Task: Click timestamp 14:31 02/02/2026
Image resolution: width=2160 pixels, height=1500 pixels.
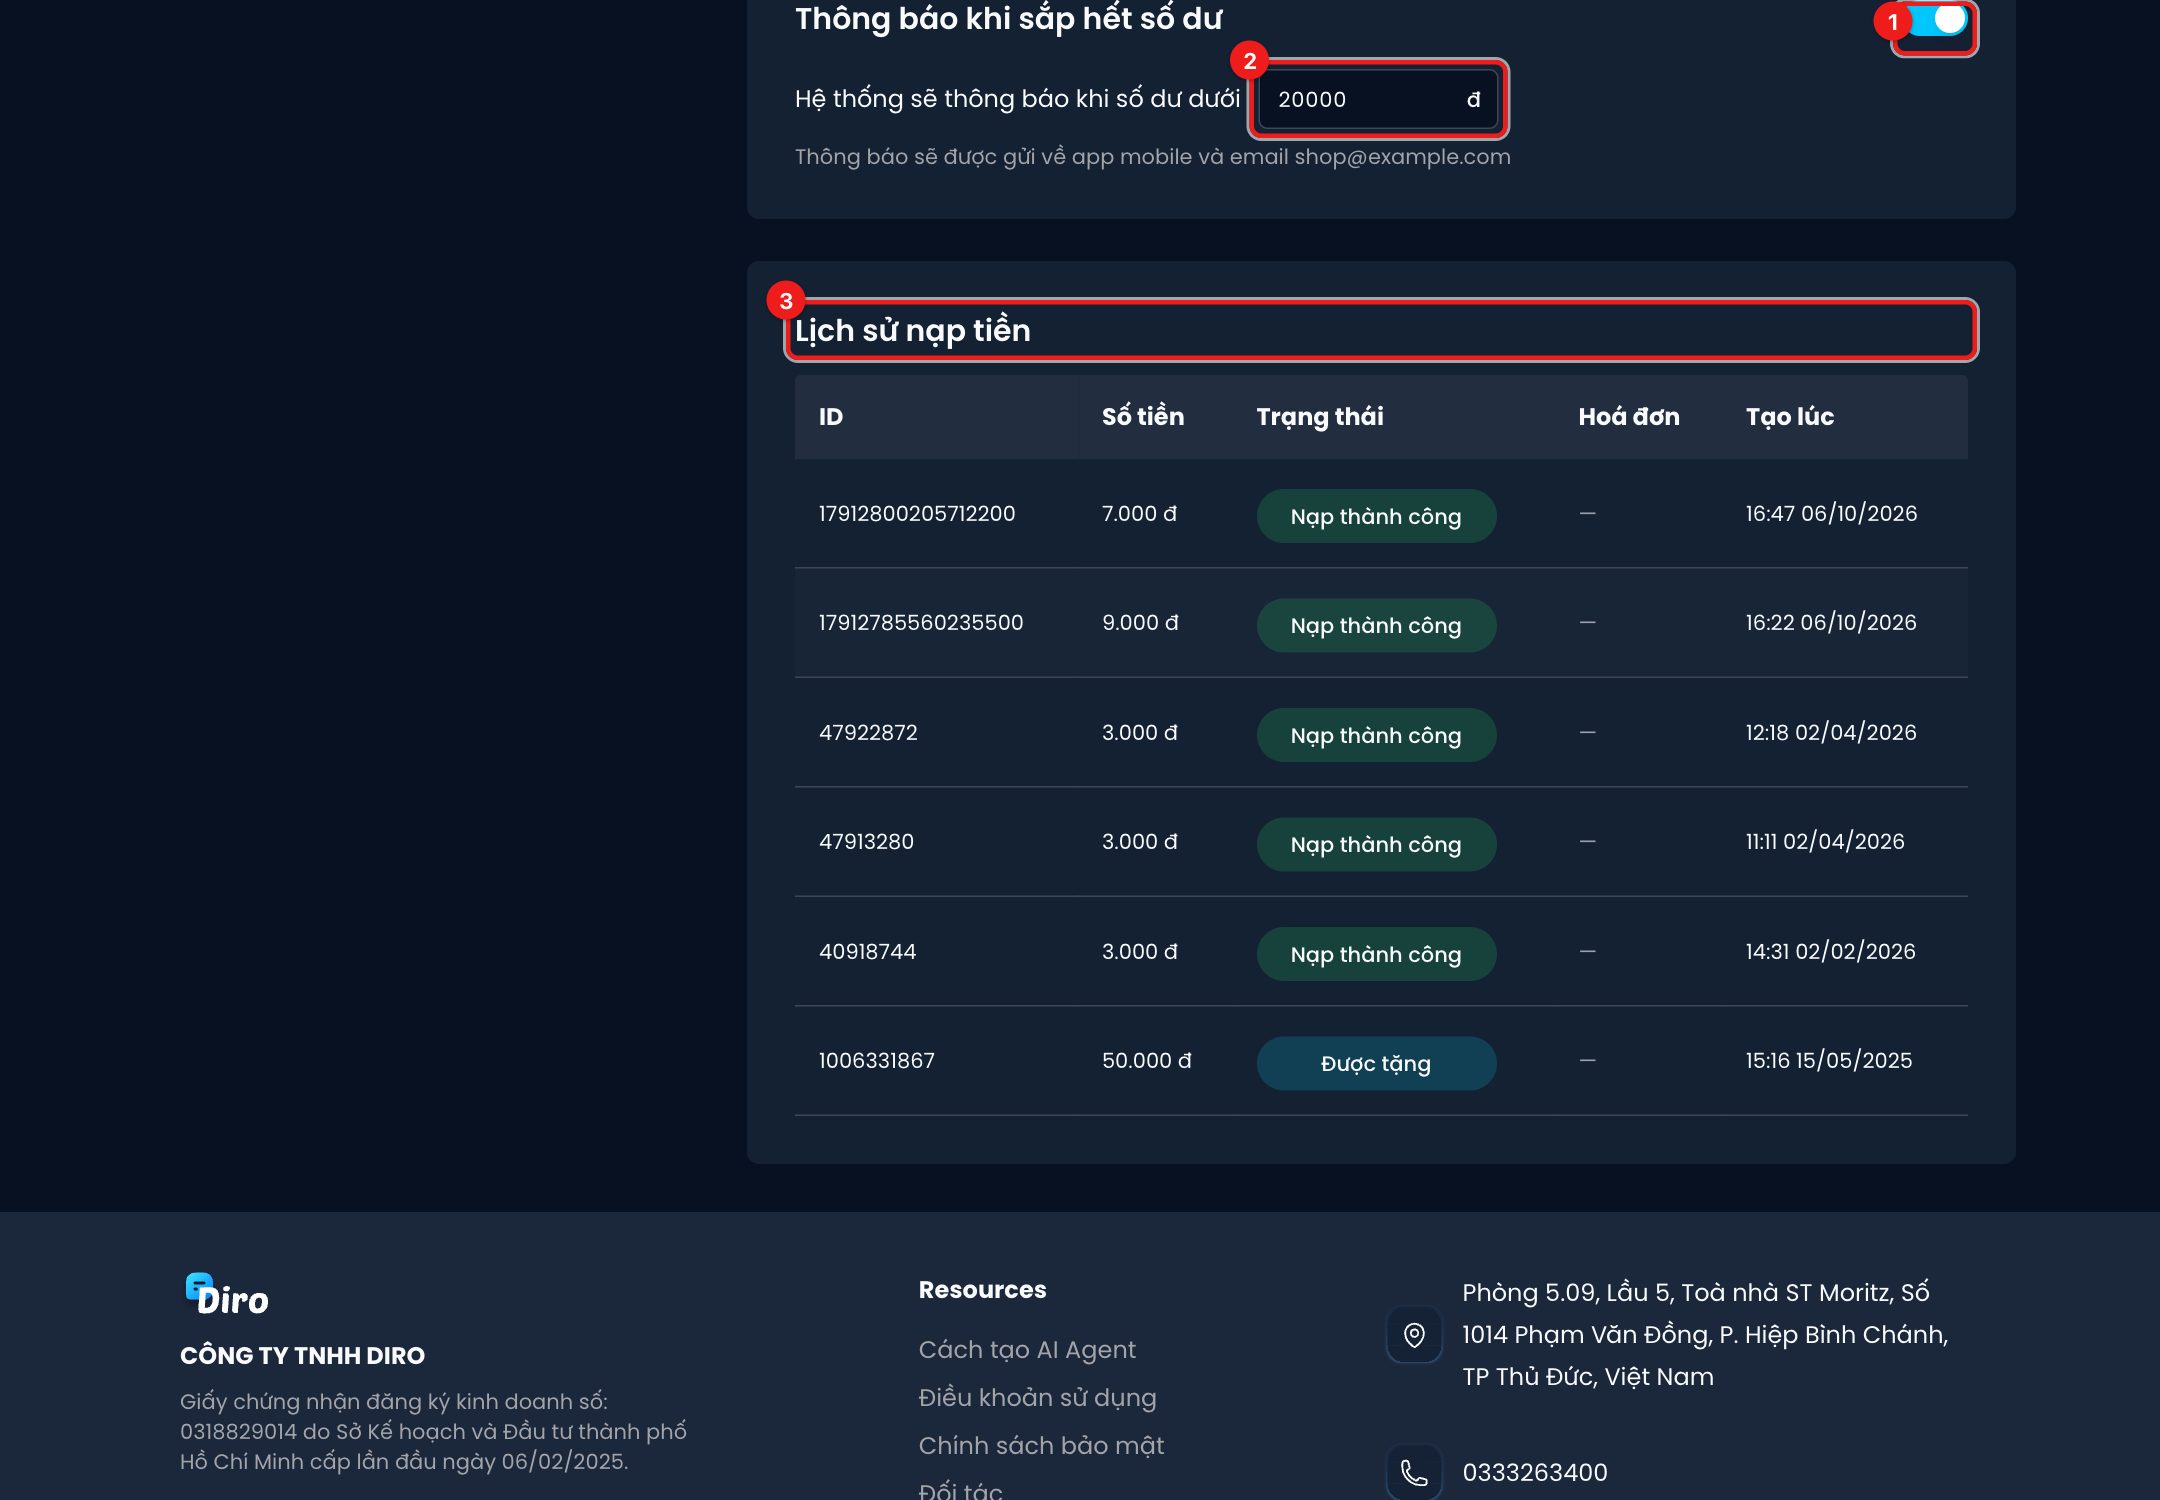Action: point(1830,951)
